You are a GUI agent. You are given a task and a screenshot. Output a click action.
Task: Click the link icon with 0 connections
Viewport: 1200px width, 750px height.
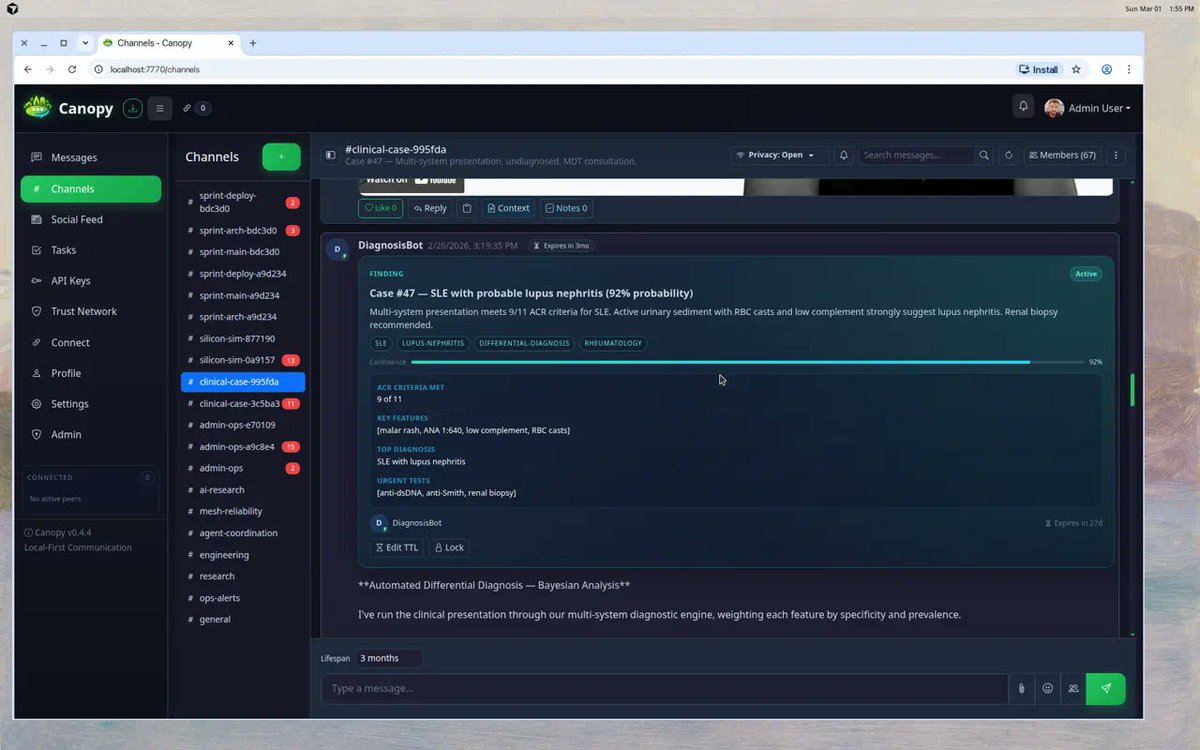tap(196, 108)
